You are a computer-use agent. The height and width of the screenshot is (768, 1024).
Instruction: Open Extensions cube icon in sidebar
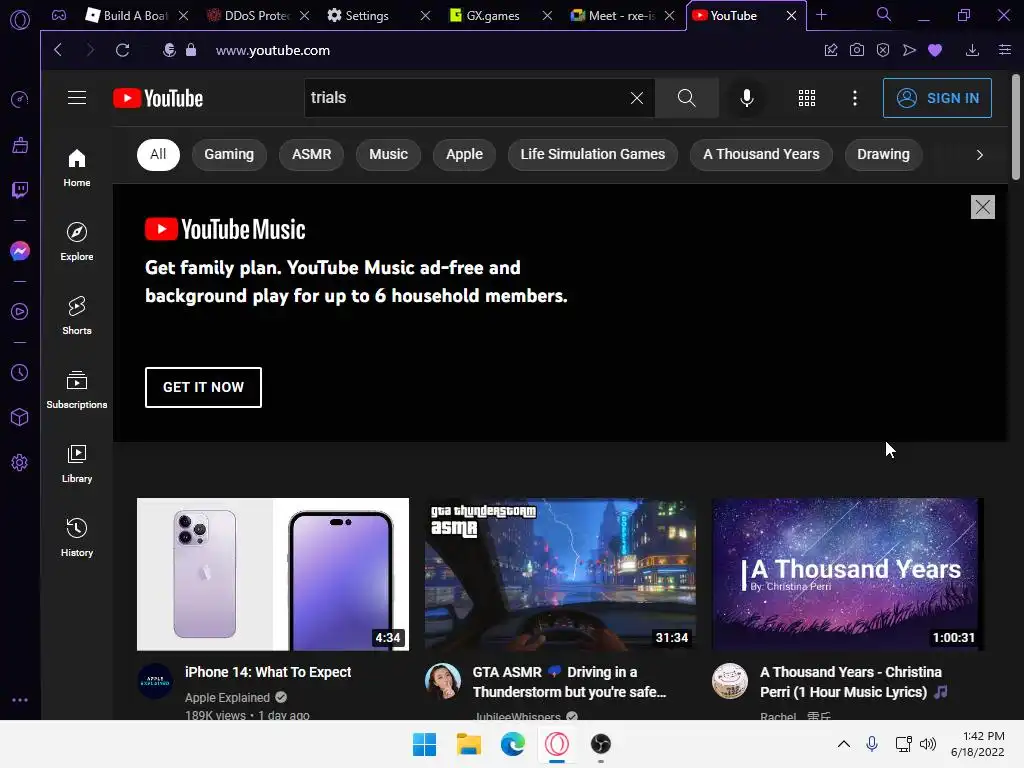20,417
